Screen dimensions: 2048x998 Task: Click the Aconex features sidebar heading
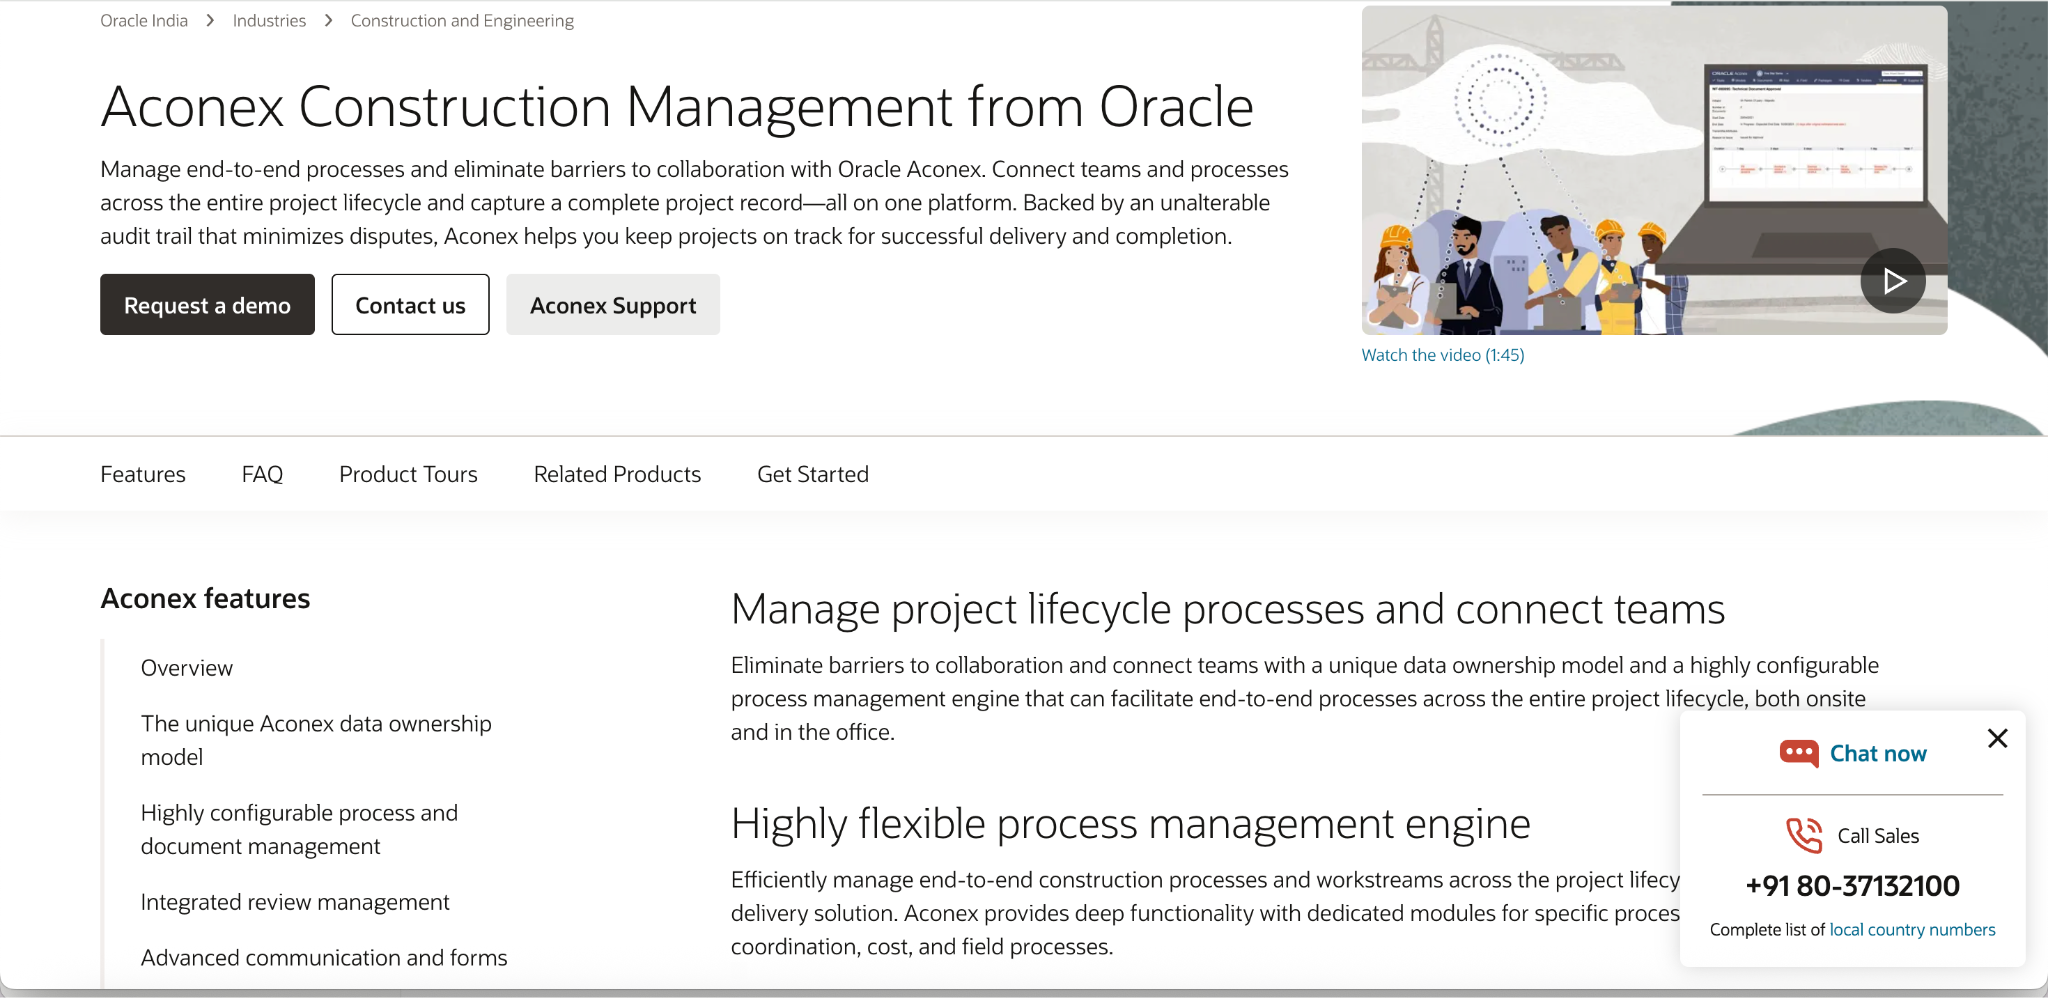(x=205, y=598)
